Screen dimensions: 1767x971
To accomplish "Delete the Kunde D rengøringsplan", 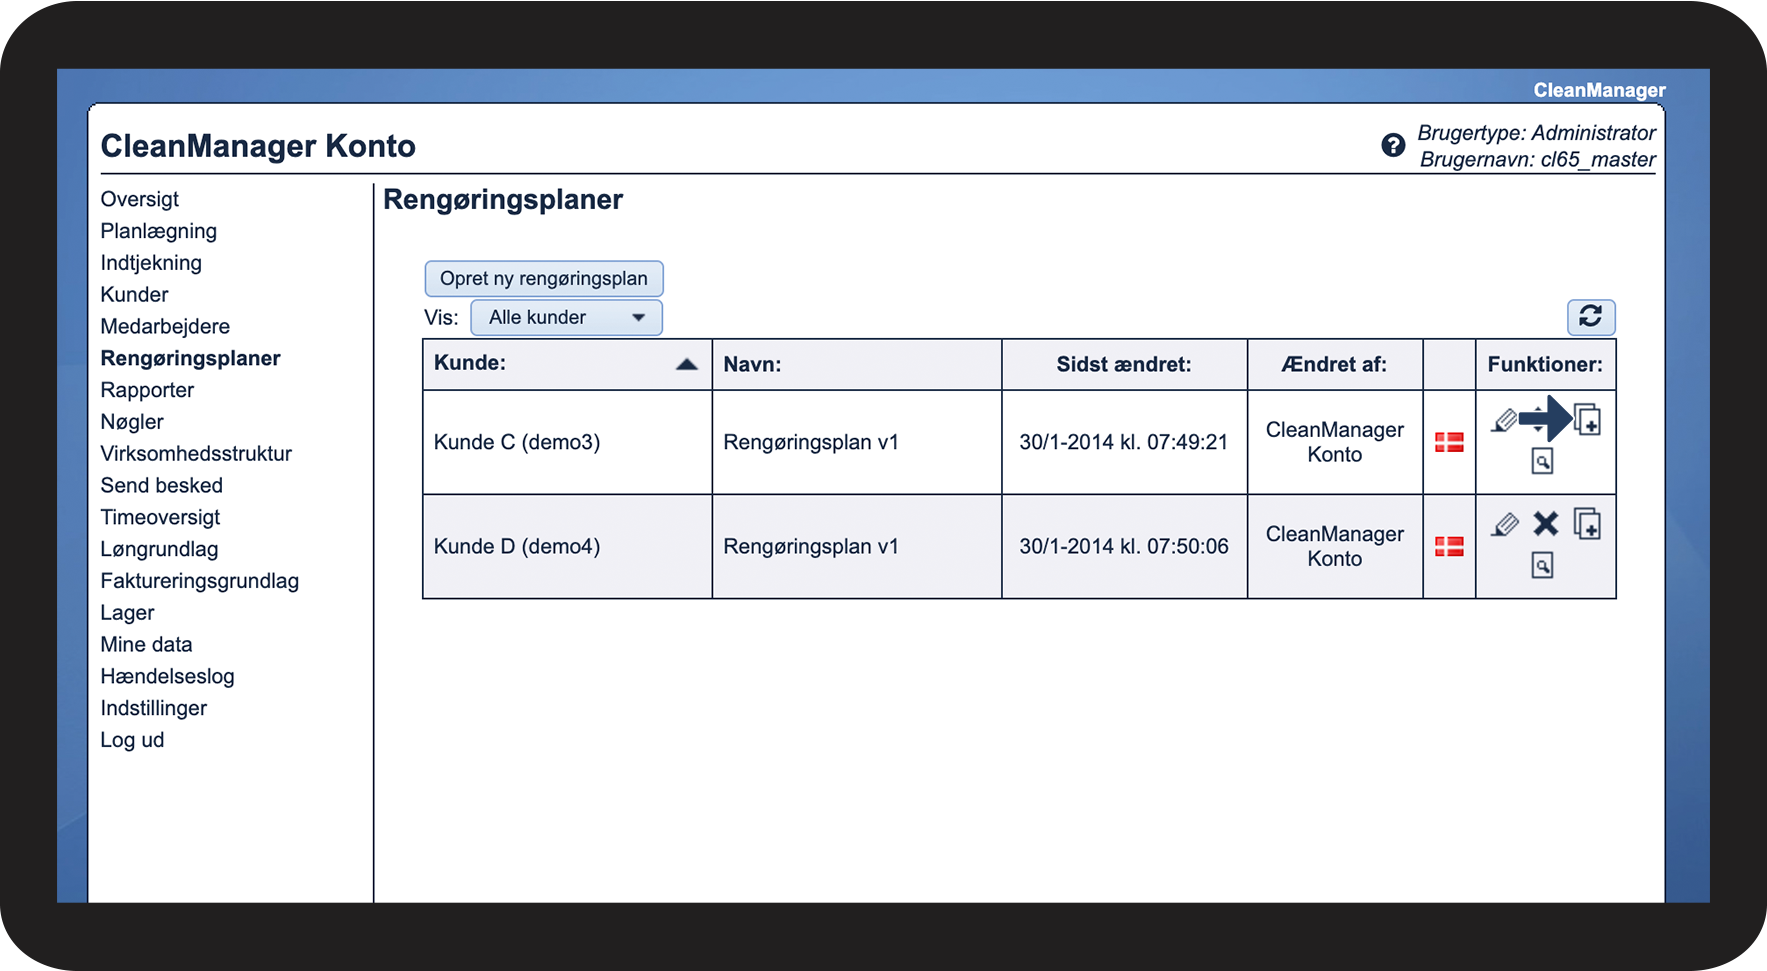I will pos(1546,523).
